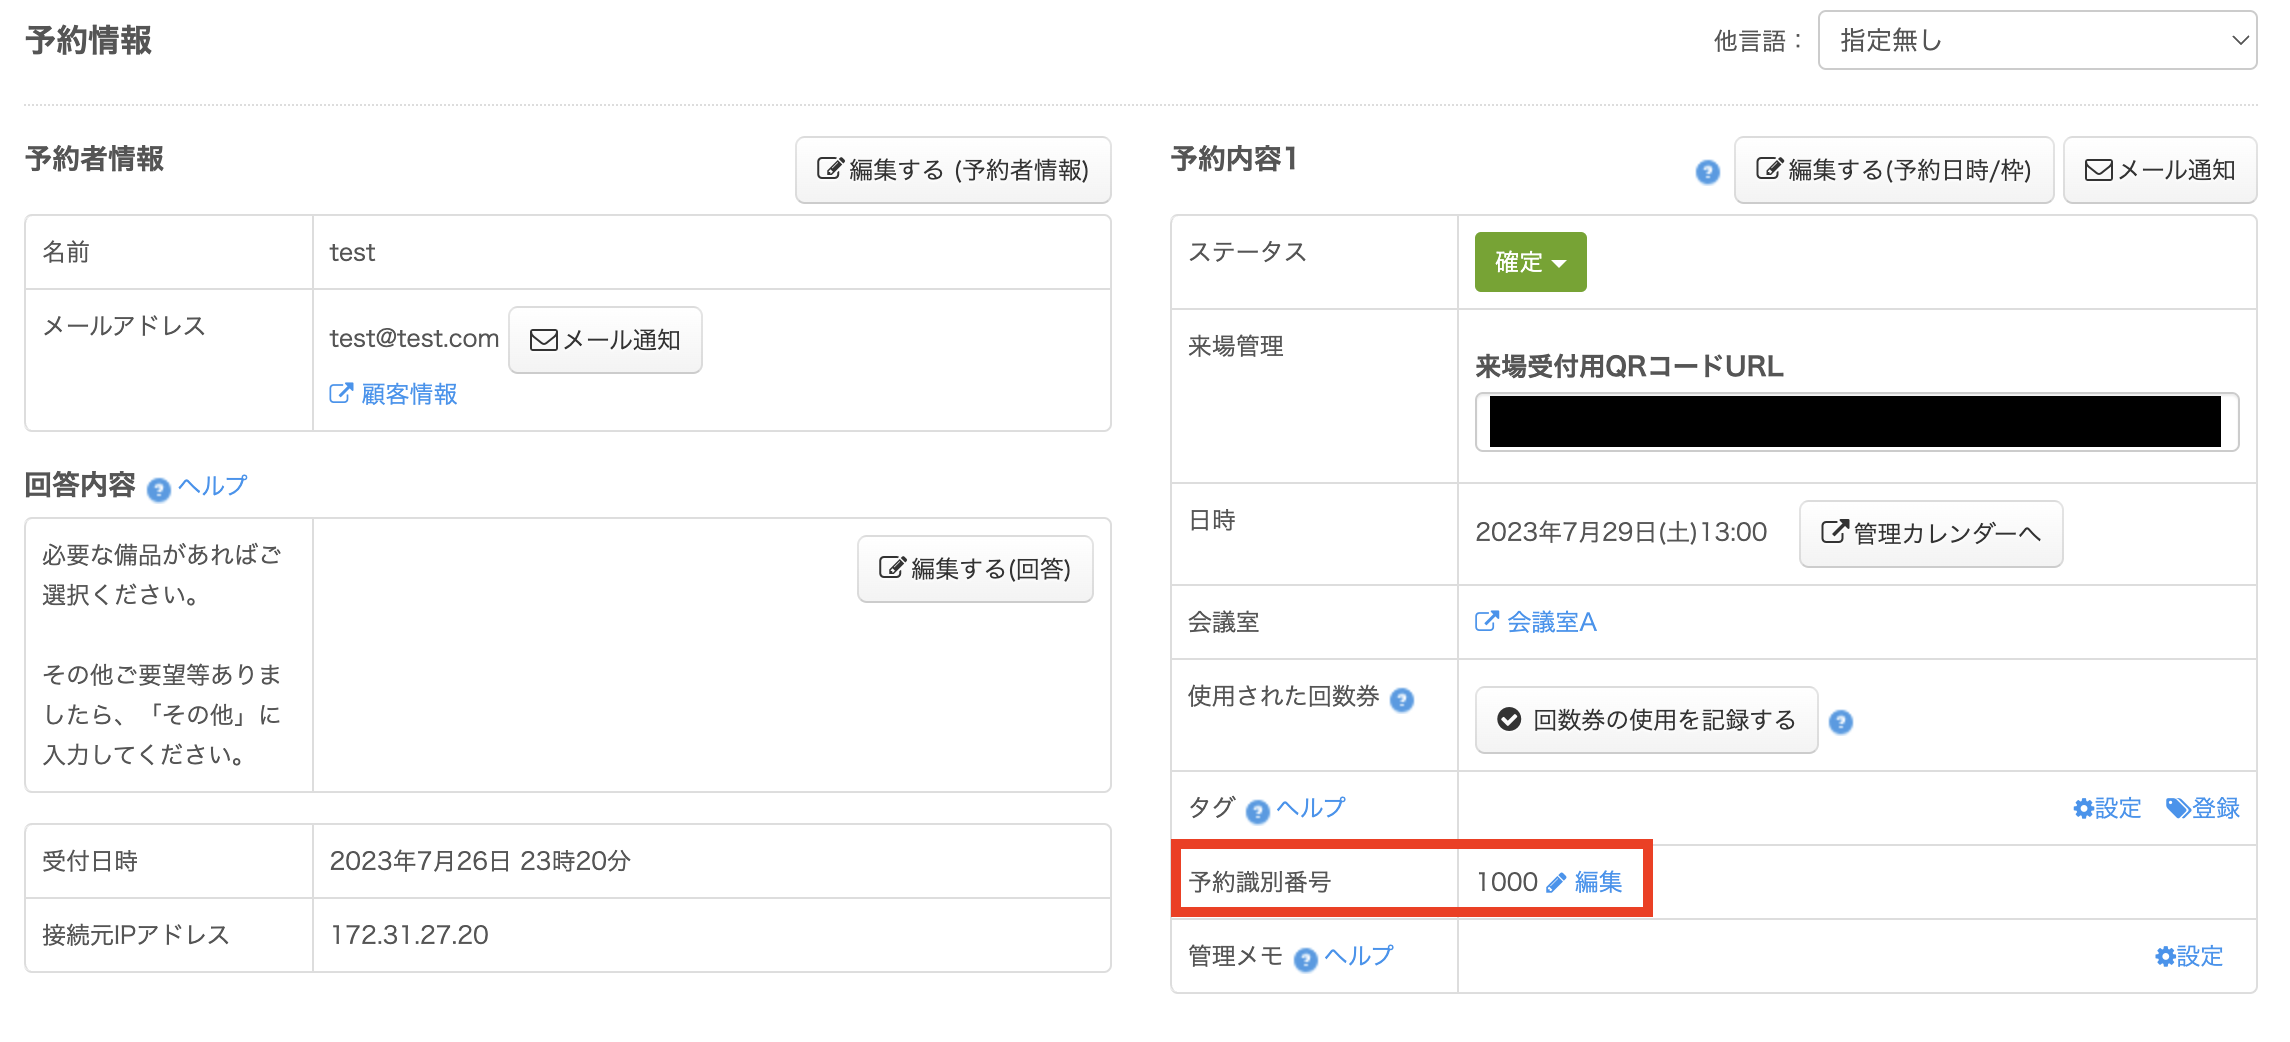Open 管理メモ 設定 gear link
Screen dimensions: 2290x1042
click(x=2189, y=956)
